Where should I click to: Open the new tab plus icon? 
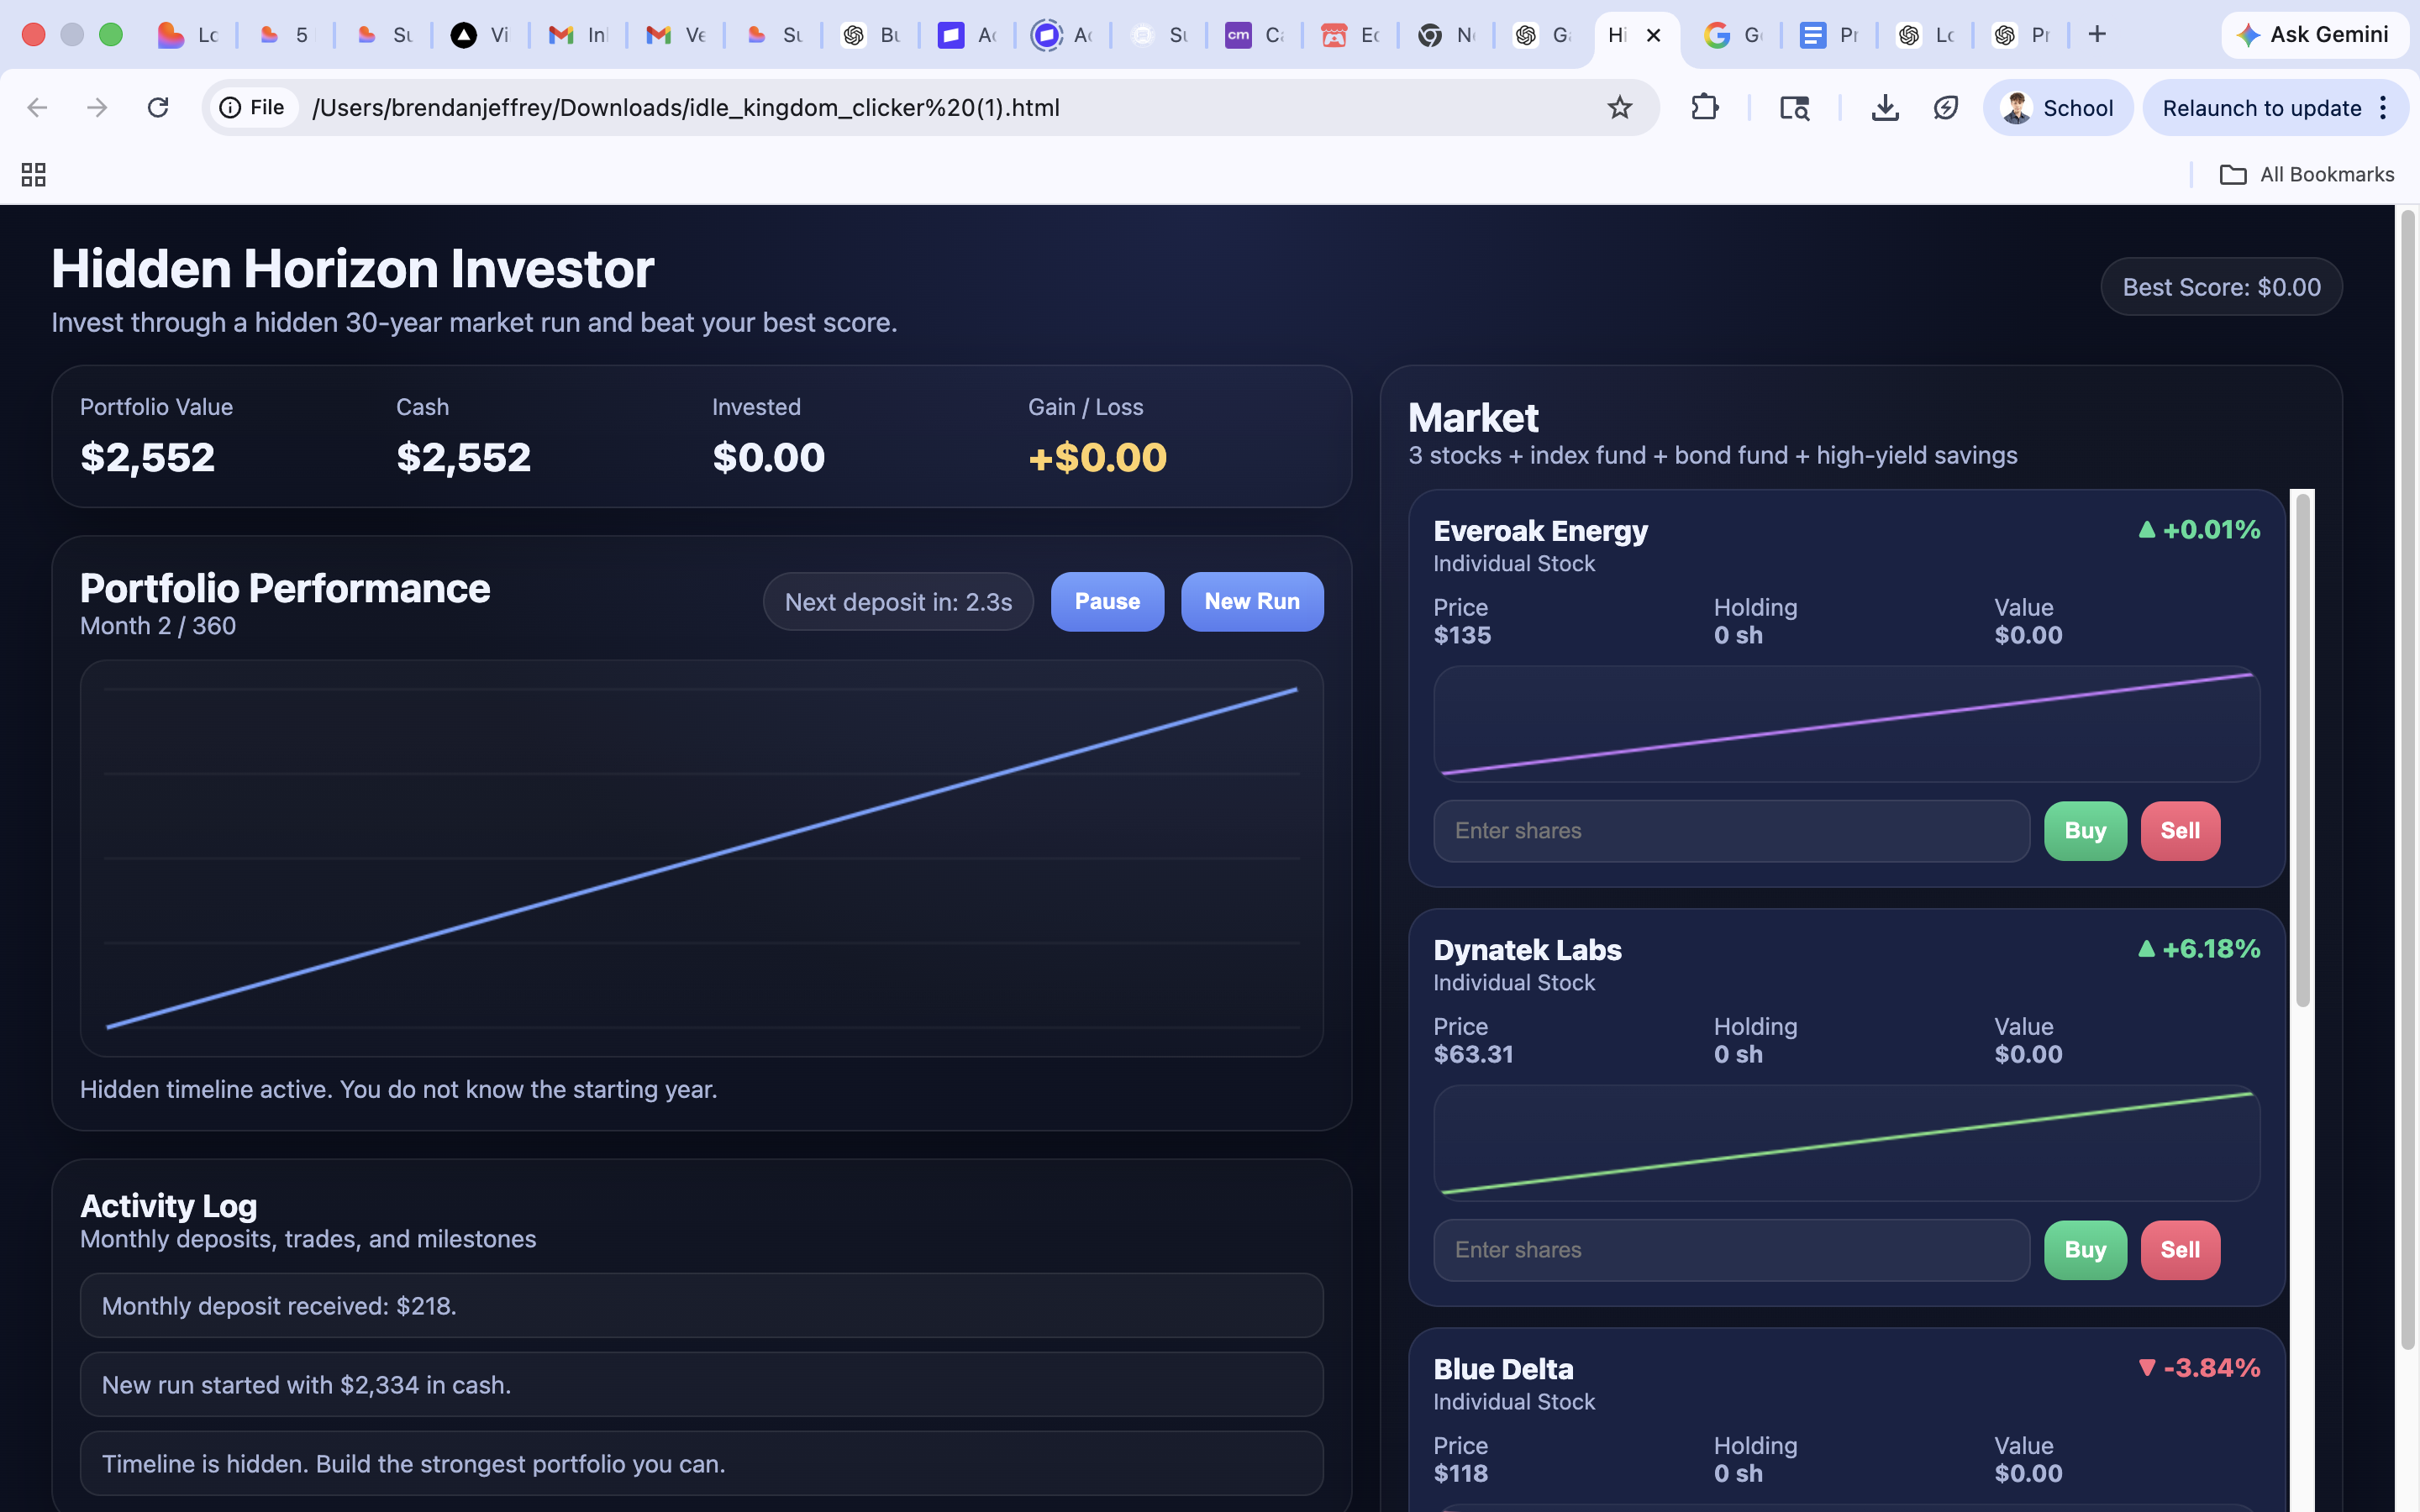click(2097, 35)
